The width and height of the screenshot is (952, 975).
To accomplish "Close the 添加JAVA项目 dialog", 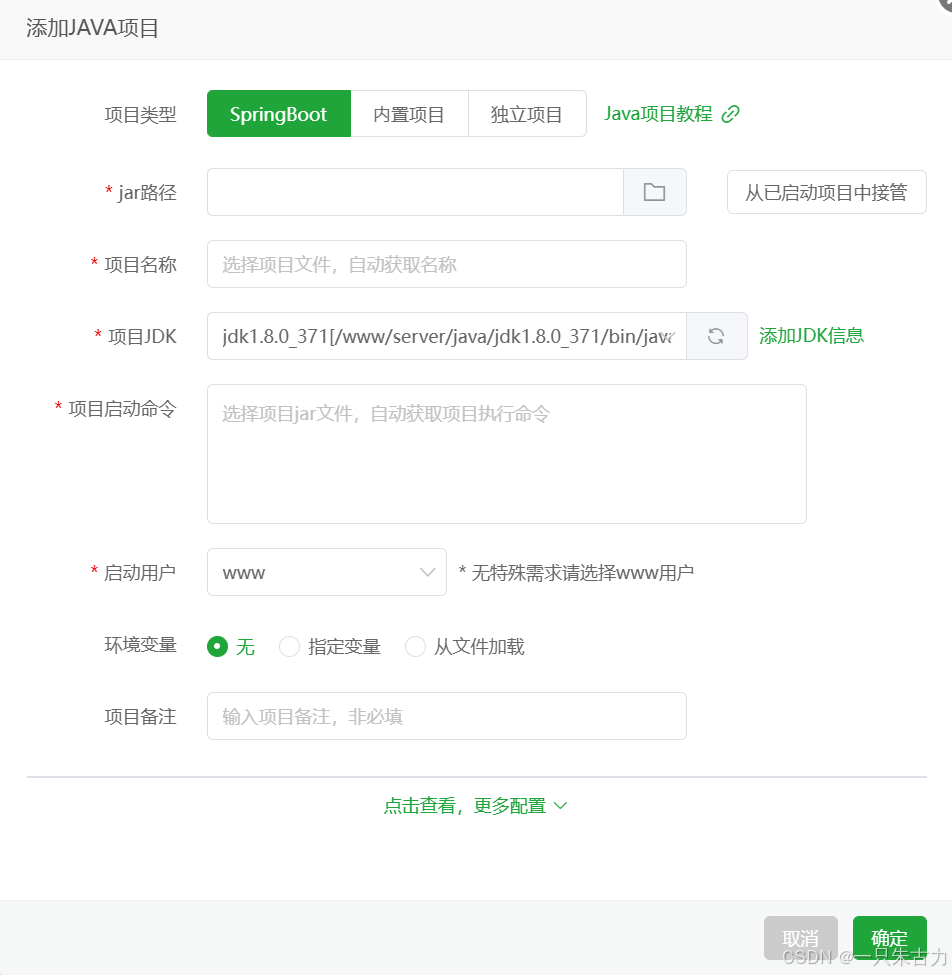I will pyautogui.click(x=946, y=4).
